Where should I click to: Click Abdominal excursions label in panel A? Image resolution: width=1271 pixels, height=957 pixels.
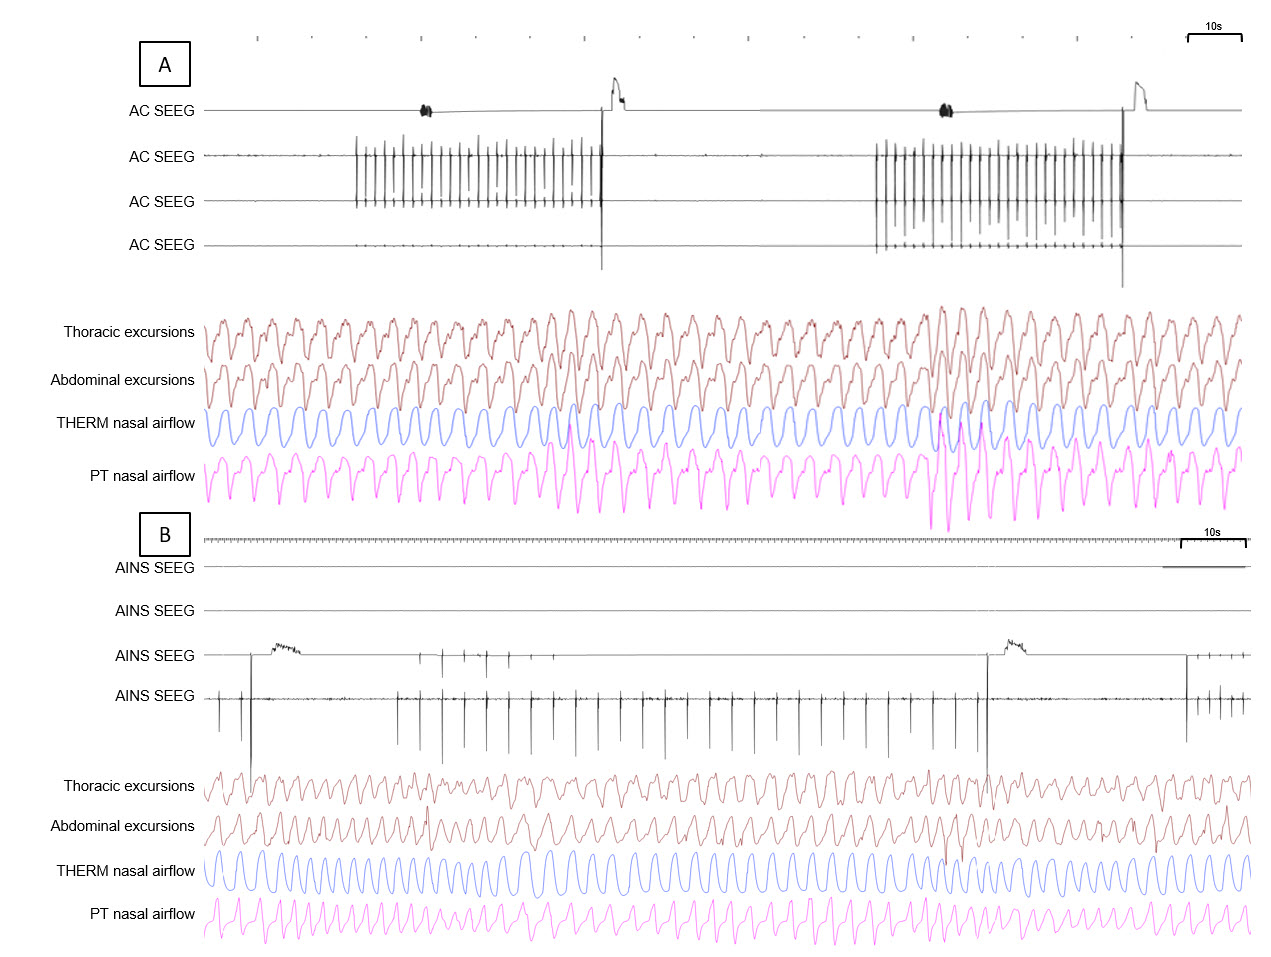coord(122,380)
